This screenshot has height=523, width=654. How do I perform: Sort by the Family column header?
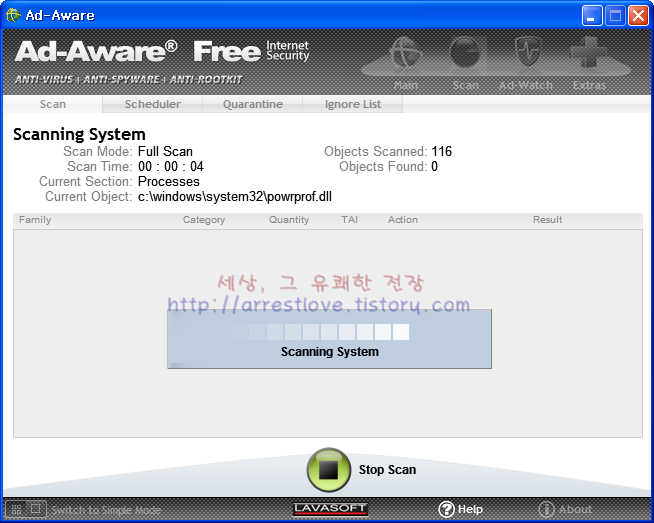pos(35,220)
